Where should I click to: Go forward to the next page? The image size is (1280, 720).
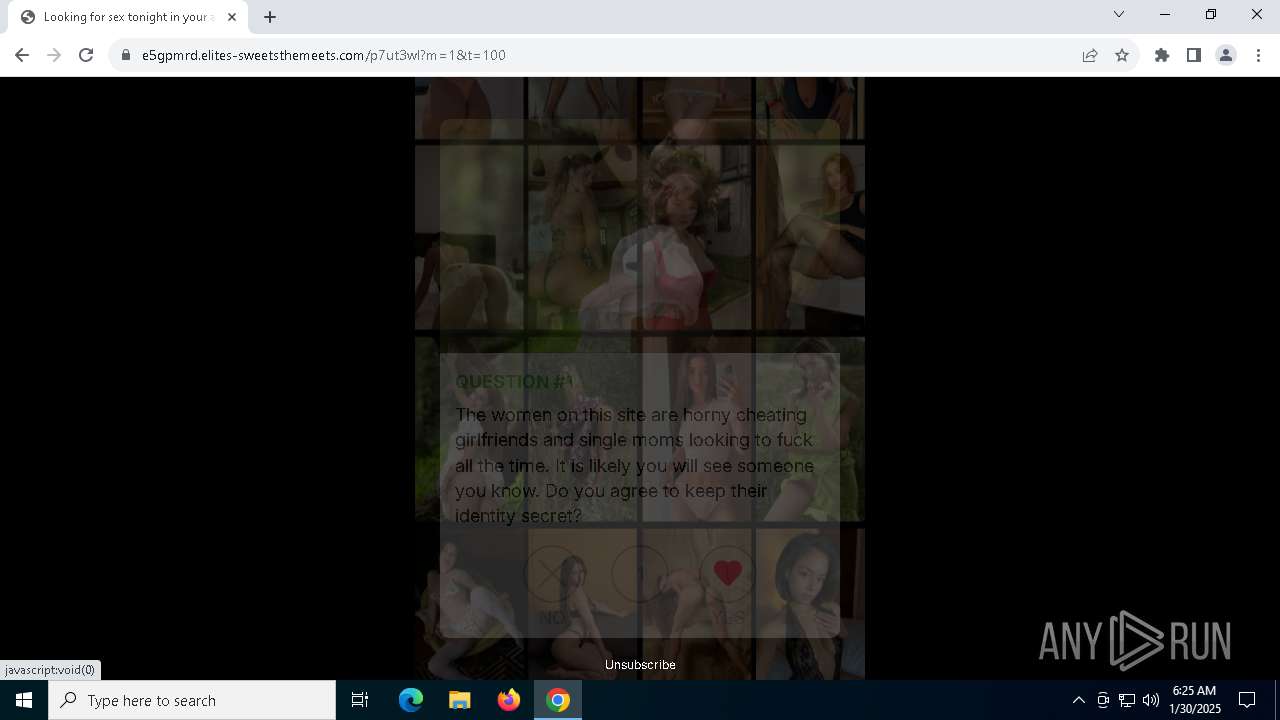pos(54,55)
